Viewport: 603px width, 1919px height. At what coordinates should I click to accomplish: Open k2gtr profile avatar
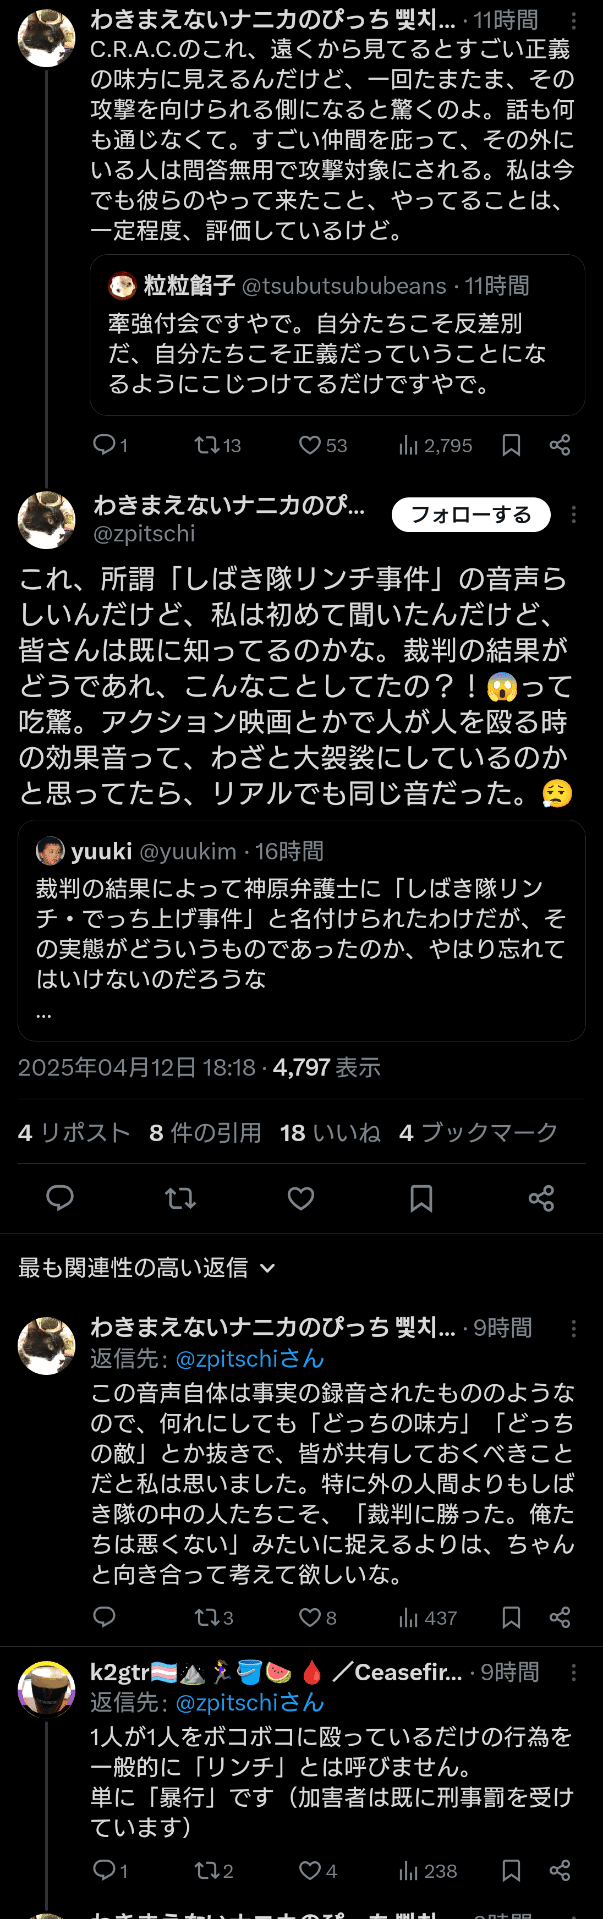[x=47, y=1690]
